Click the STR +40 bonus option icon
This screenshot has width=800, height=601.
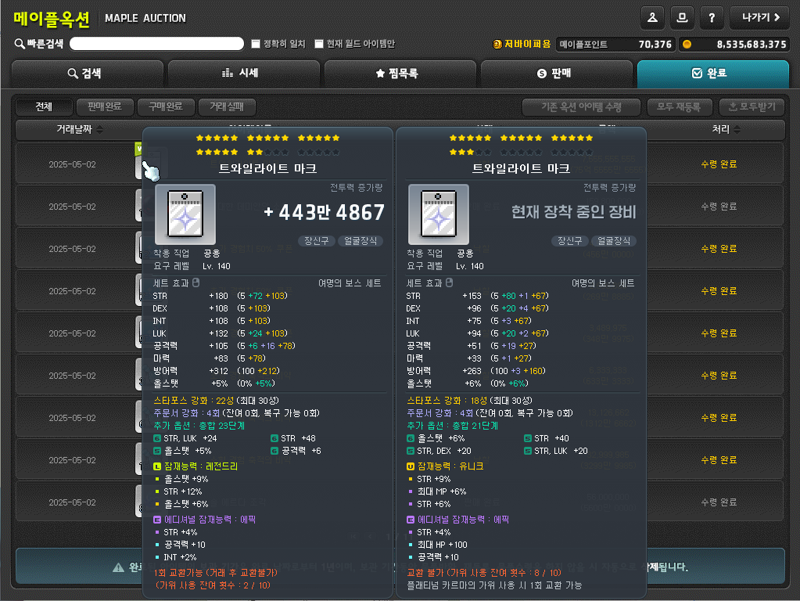click(x=528, y=438)
